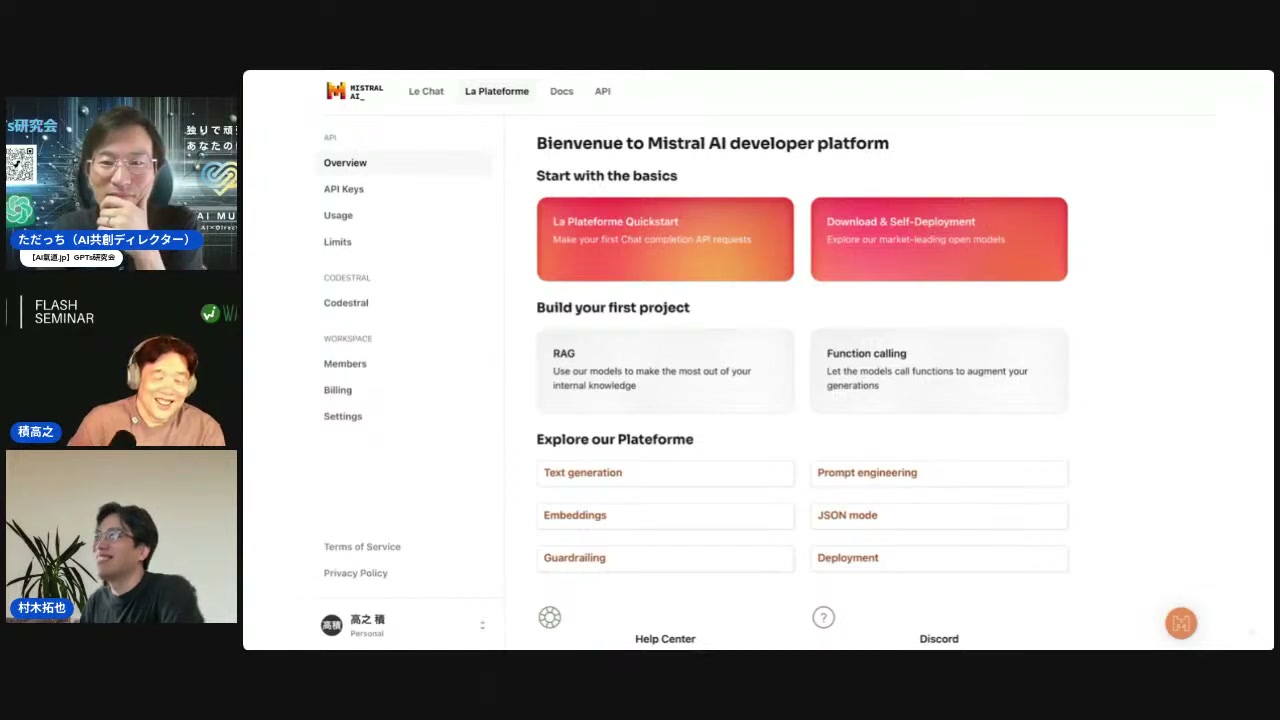Open the Guardrailing link
Screen dimensions: 1280x720
point(665,558)
